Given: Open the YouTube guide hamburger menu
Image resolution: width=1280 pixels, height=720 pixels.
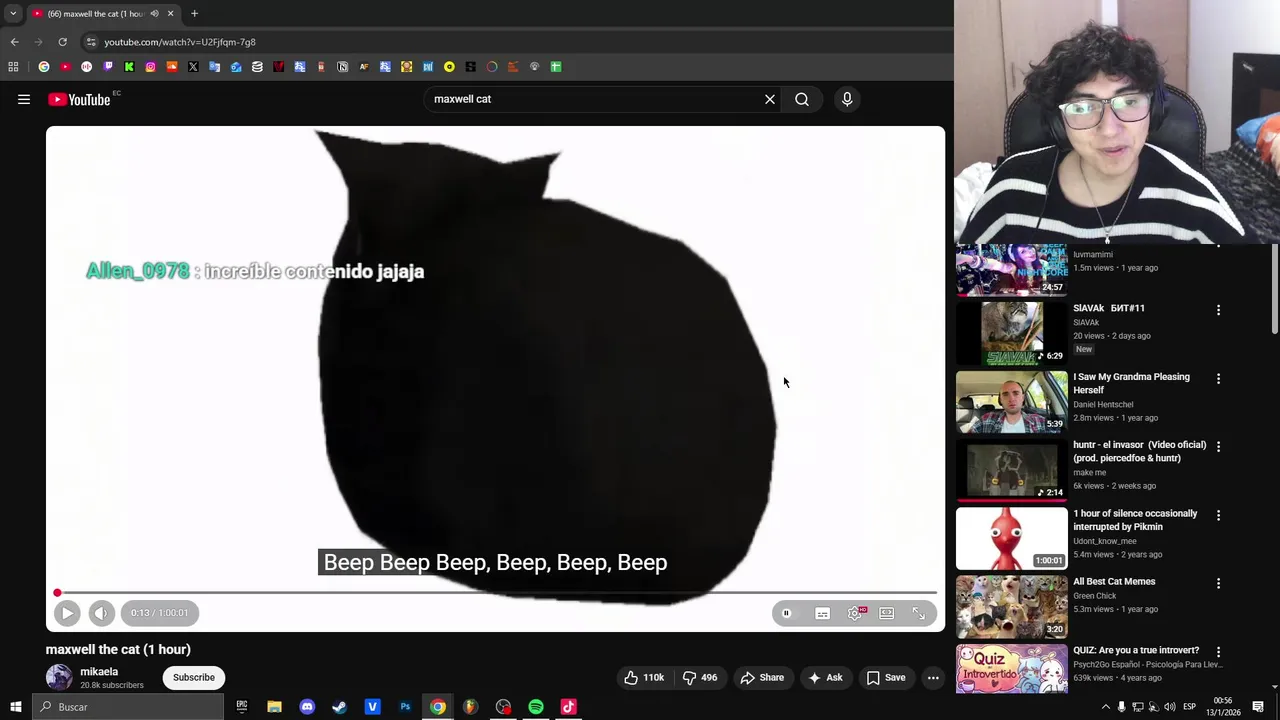Looking at the screenshot, I should click(24, 99).
